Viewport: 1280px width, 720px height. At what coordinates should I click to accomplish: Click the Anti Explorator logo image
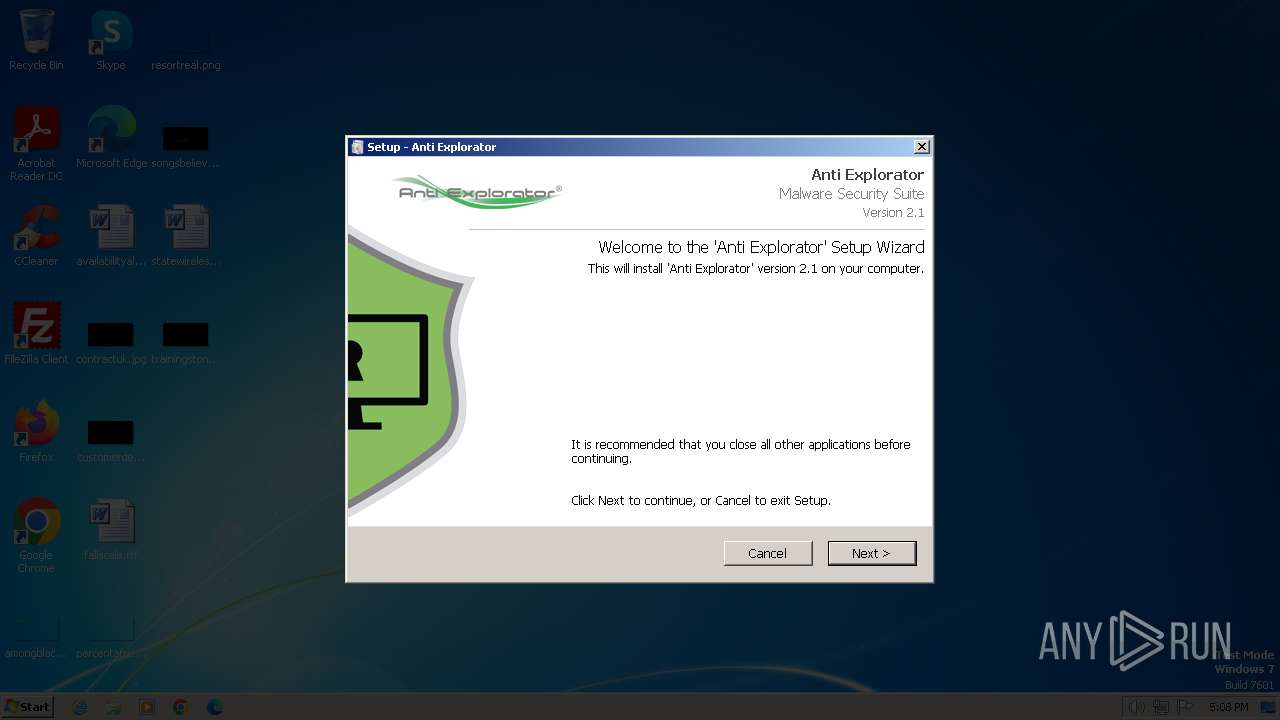coord(477,190)
